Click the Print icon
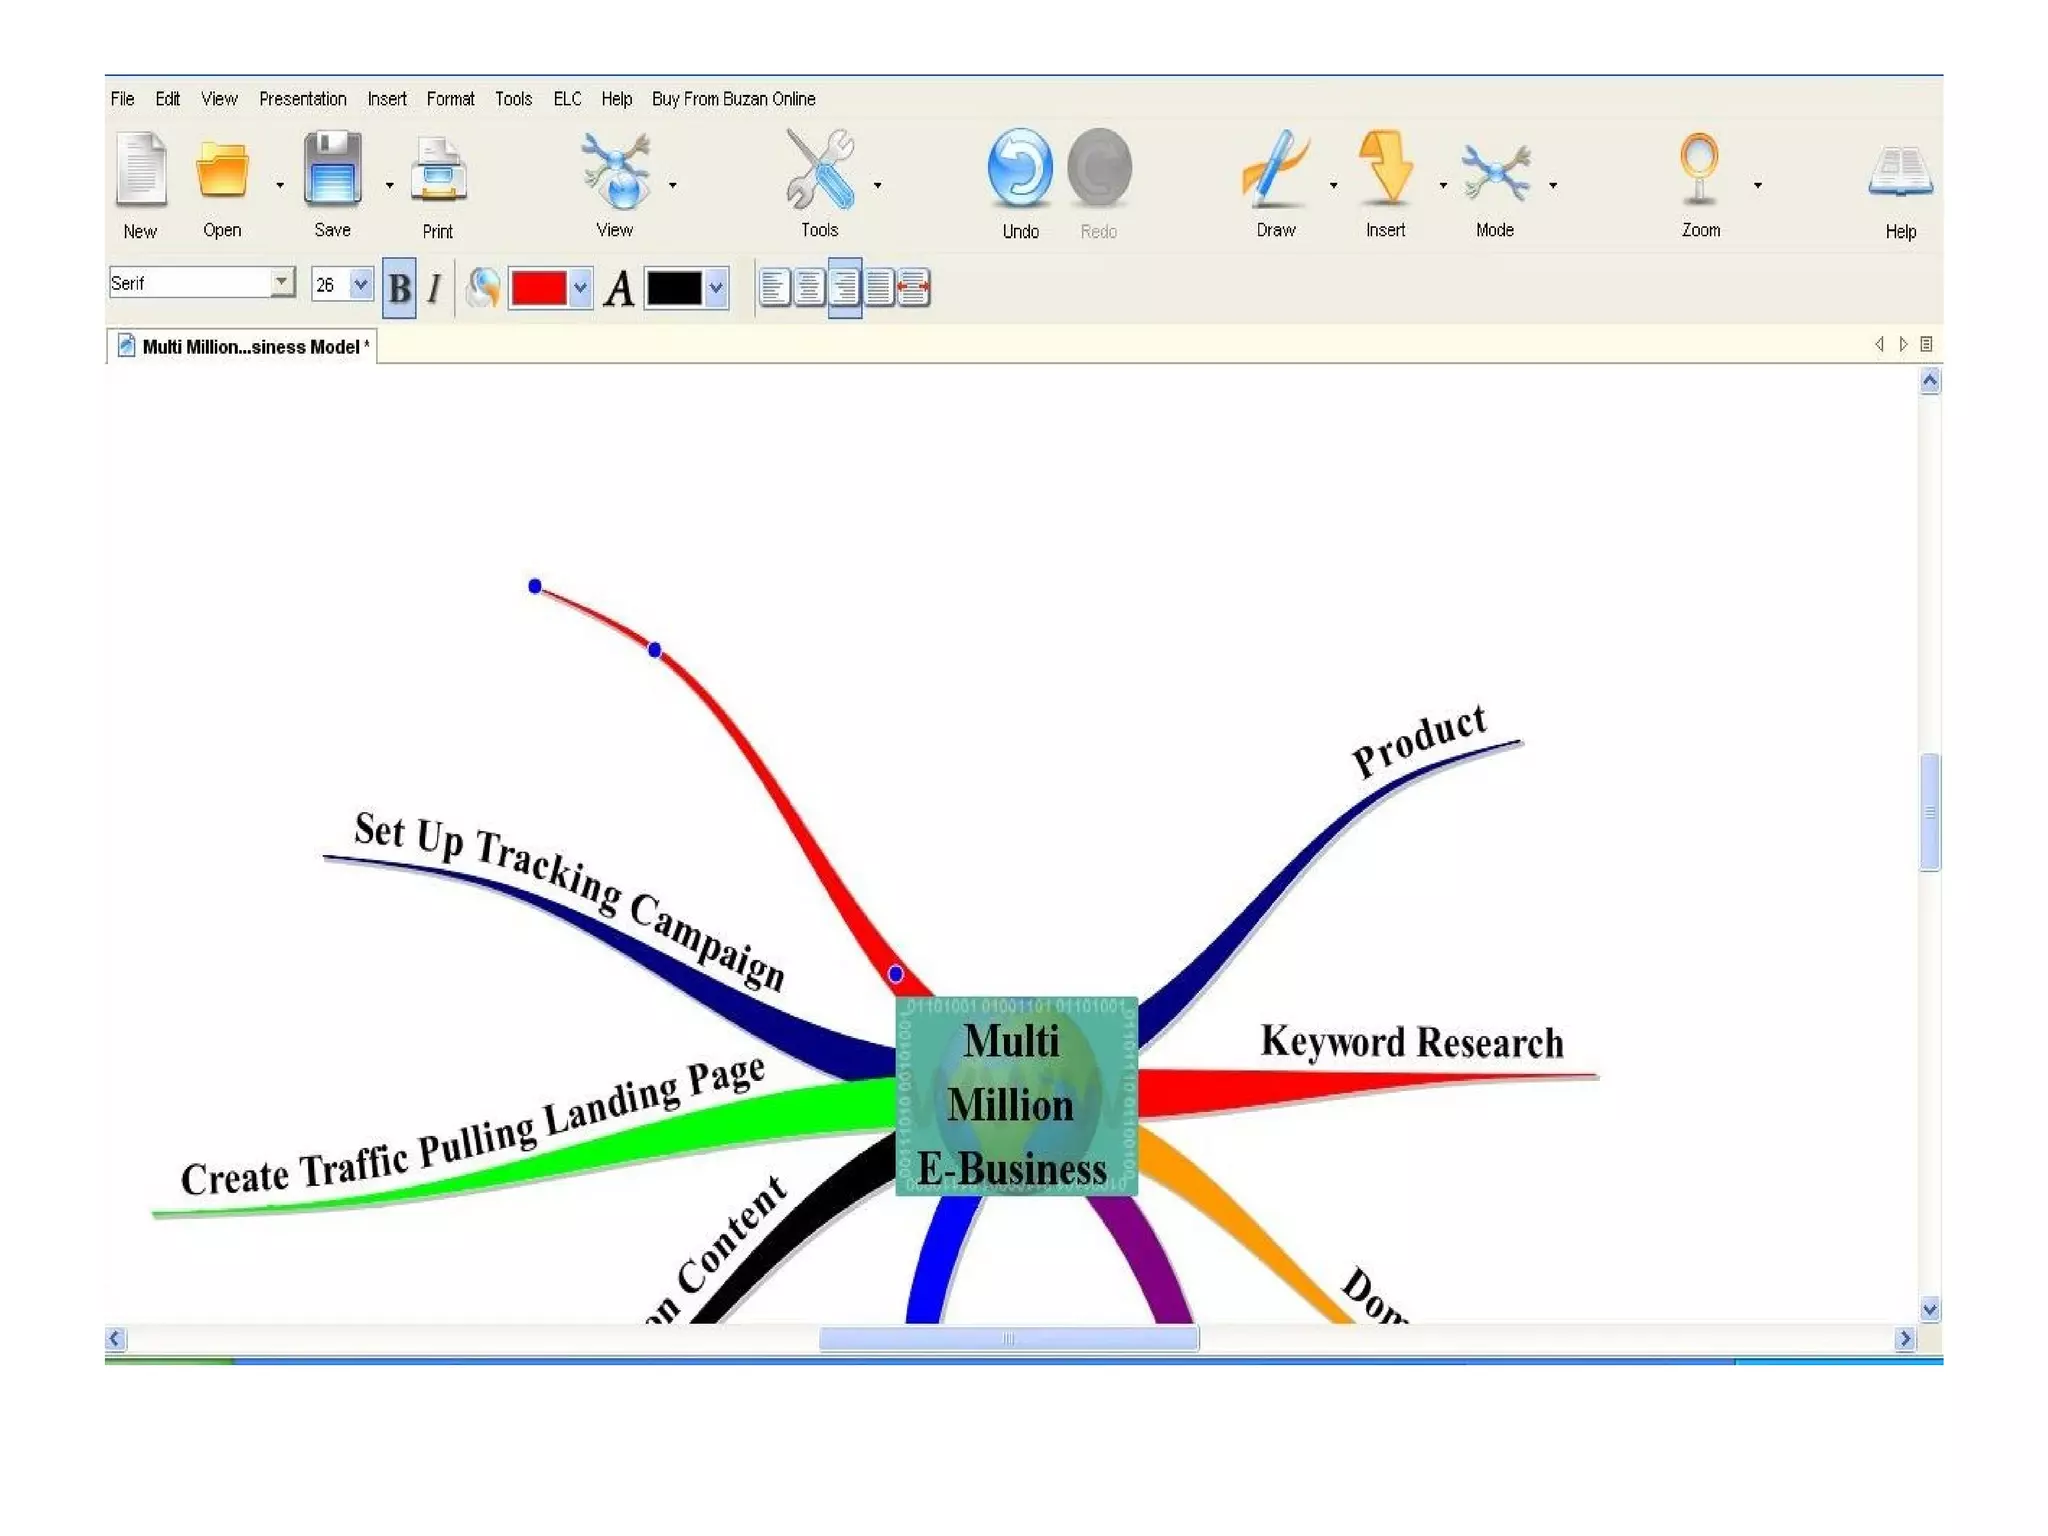 click(438, 172)
